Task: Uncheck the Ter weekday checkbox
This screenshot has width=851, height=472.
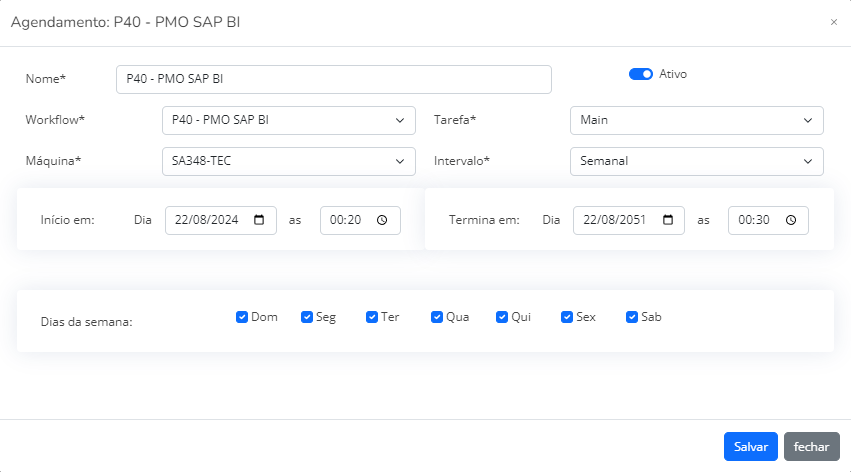Action: [x=372, y=317]
